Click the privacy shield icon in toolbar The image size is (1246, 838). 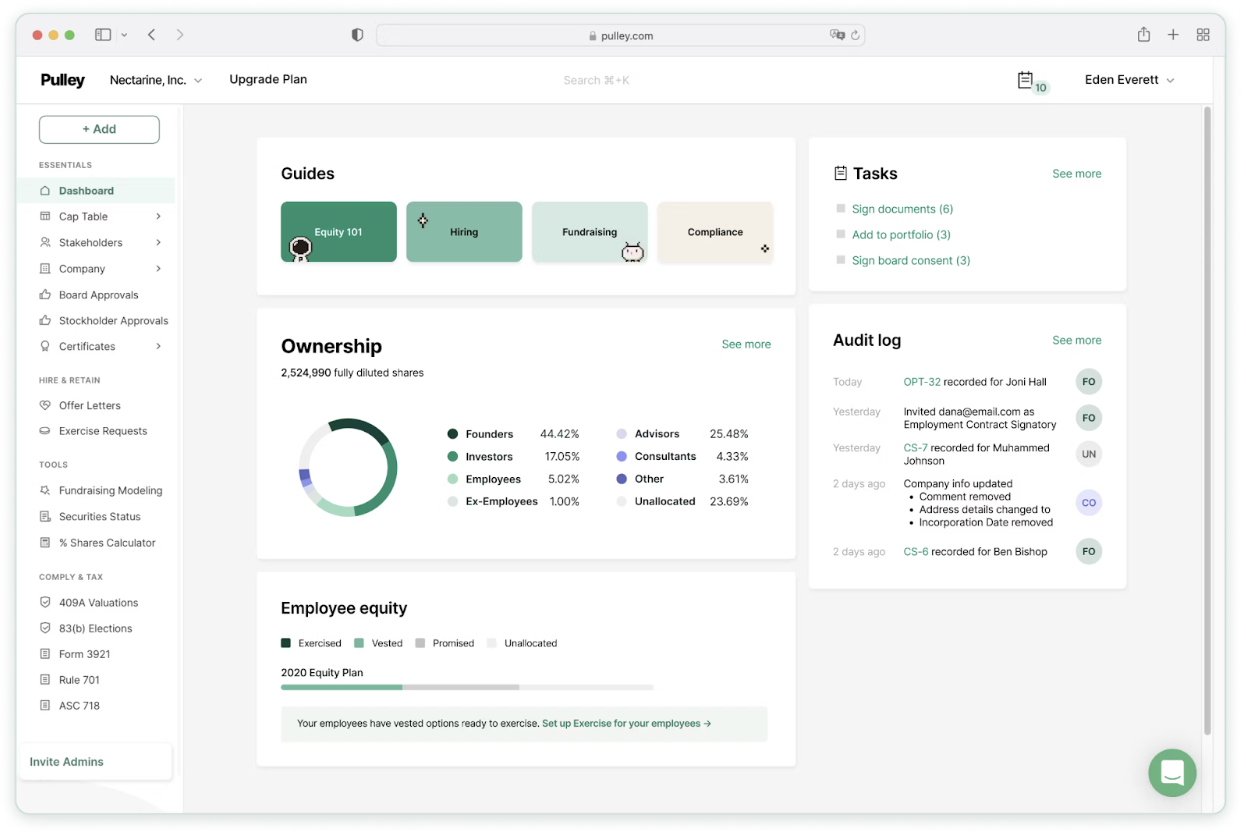tap(357, 35)
